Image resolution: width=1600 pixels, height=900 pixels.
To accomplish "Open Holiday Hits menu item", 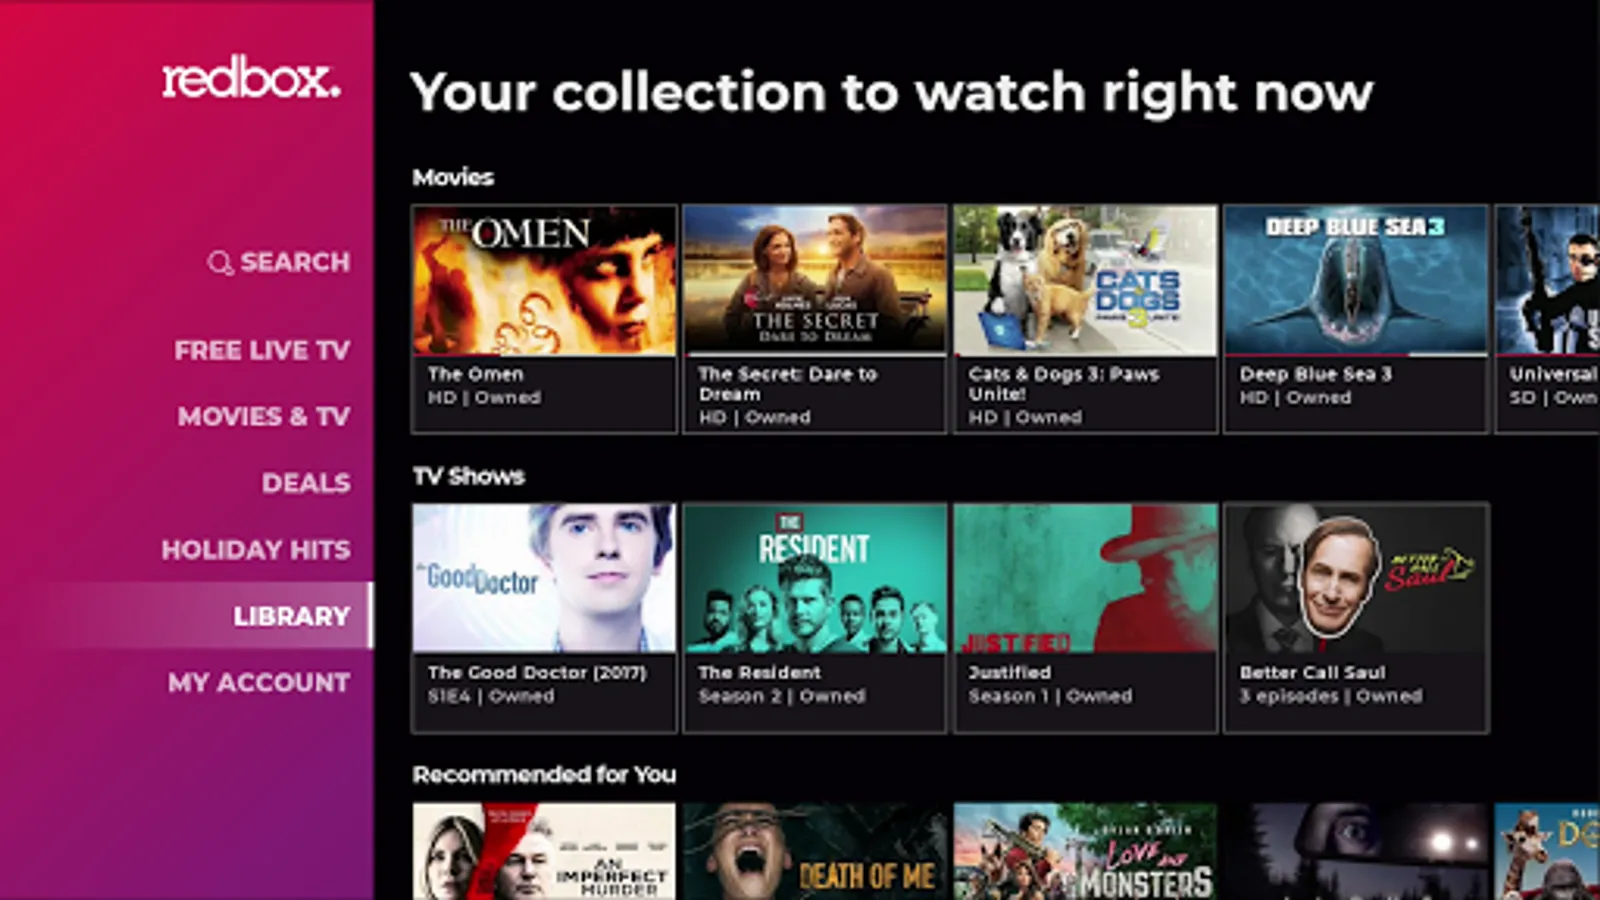I will [x=256, y=549].
